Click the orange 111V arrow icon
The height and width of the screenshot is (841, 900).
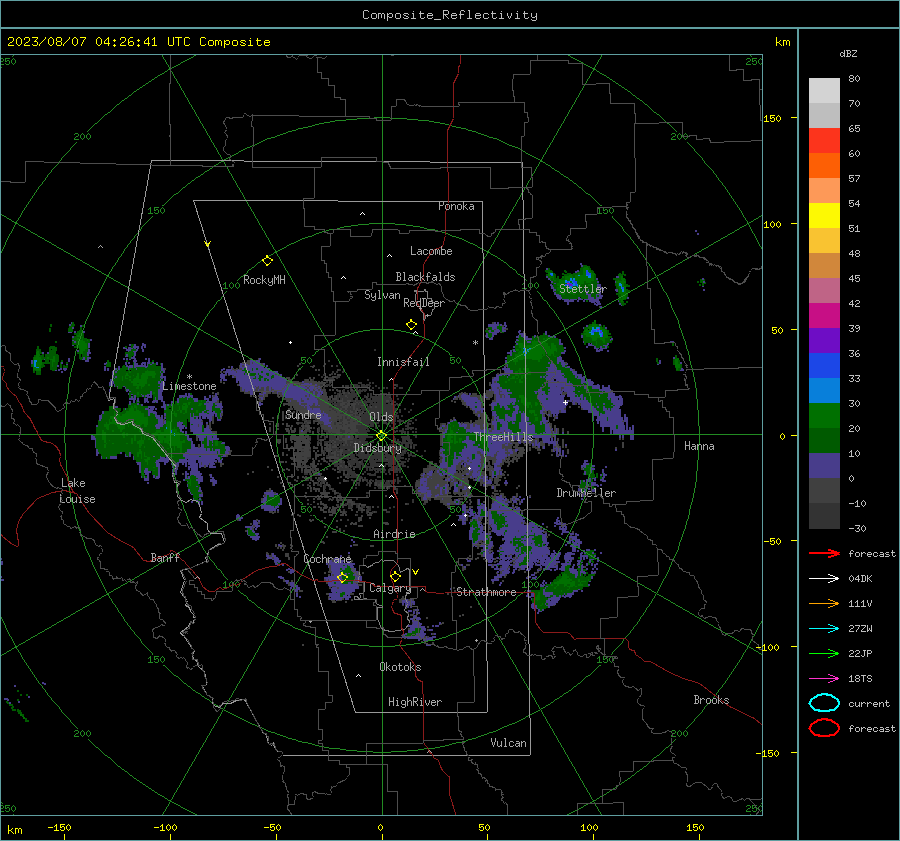point(824,603)
